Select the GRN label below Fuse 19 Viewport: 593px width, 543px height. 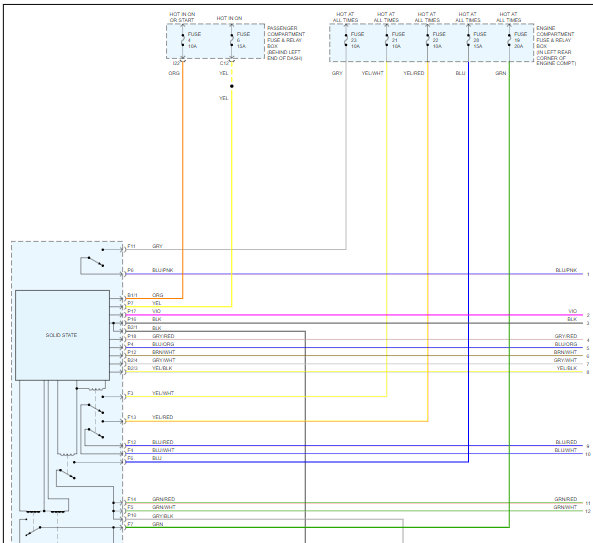[501, 73]
